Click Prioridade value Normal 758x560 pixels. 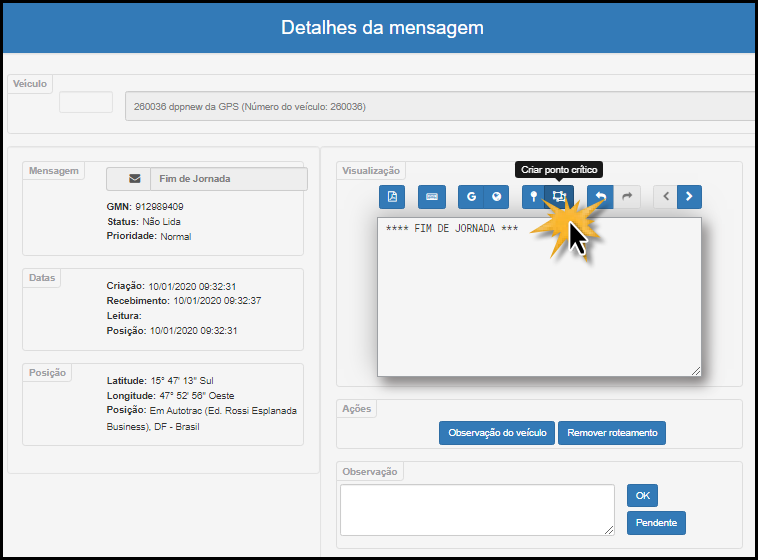tap(175, 237)
